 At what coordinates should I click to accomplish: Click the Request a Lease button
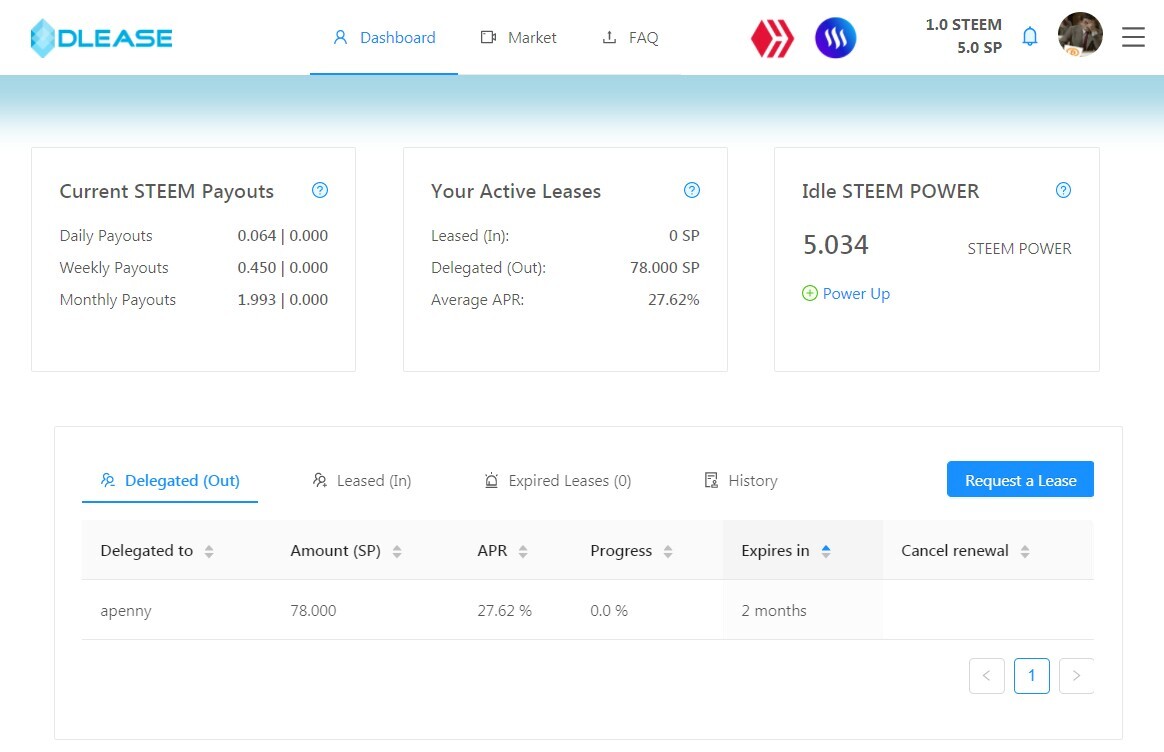pyautogui.click(x=1020, y=479)
